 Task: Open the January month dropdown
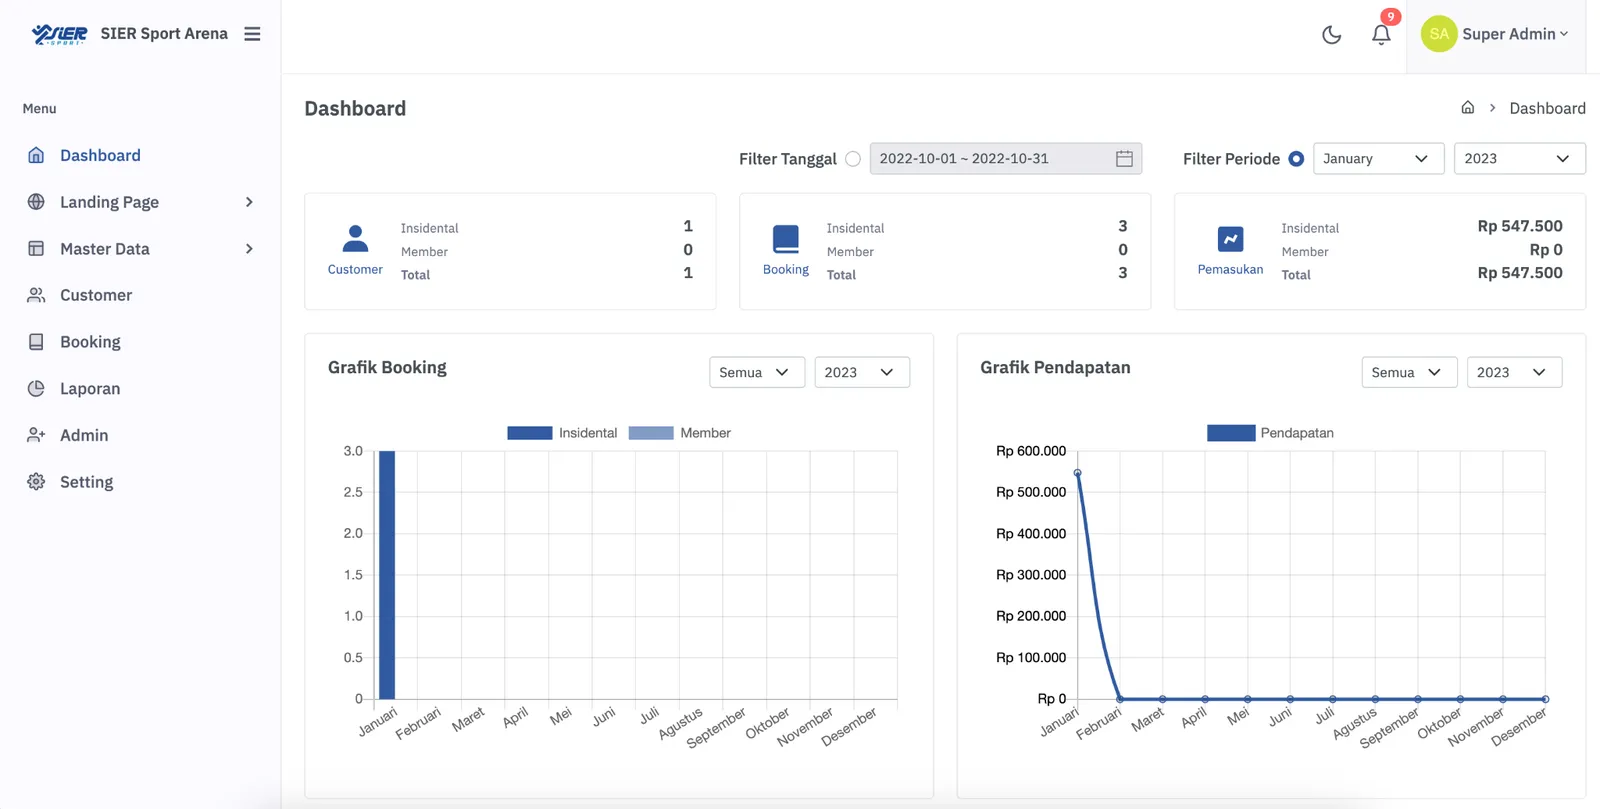(1378, 159)
